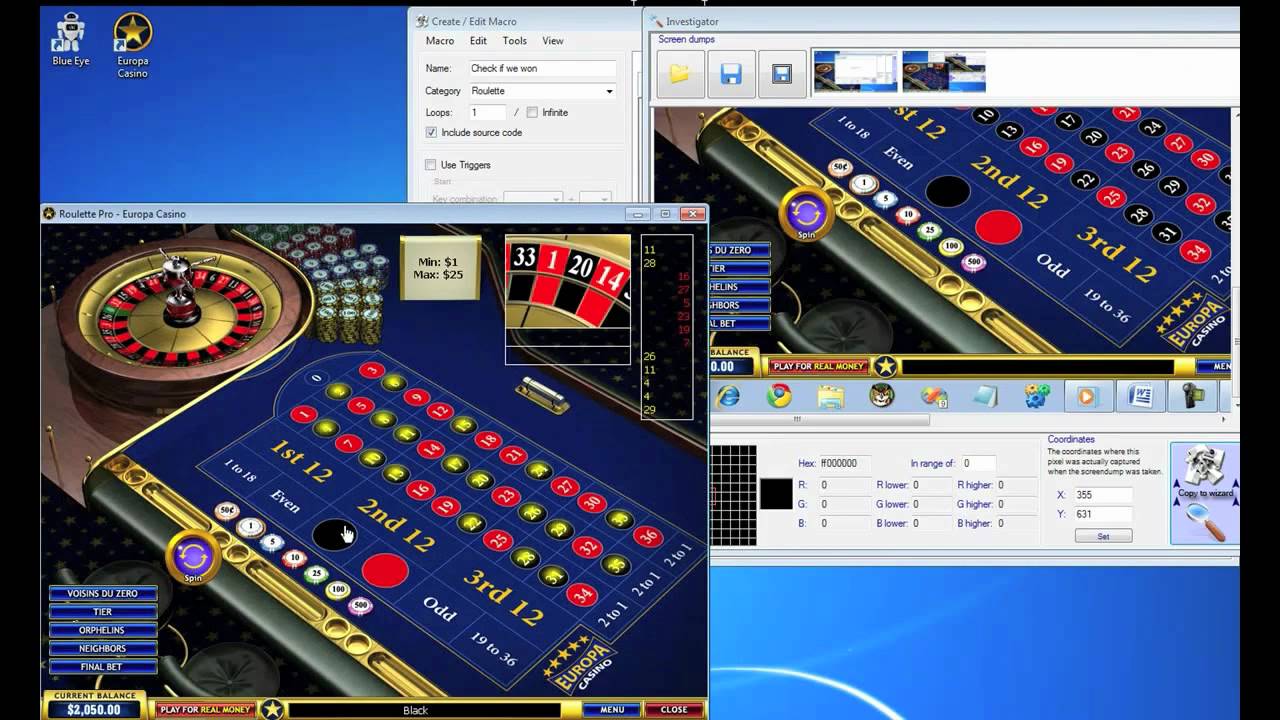Viewport: 1280px width, 720px height.
Task: Click the MENU button in Roulette Pro window
Action: [612, 710]
